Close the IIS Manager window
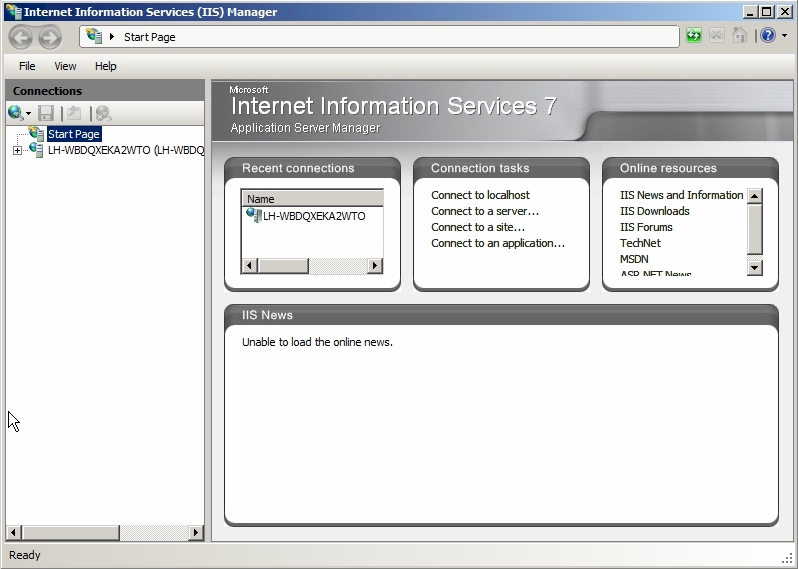The width and height of the screenshot is (798, 569). pos(784,12)
